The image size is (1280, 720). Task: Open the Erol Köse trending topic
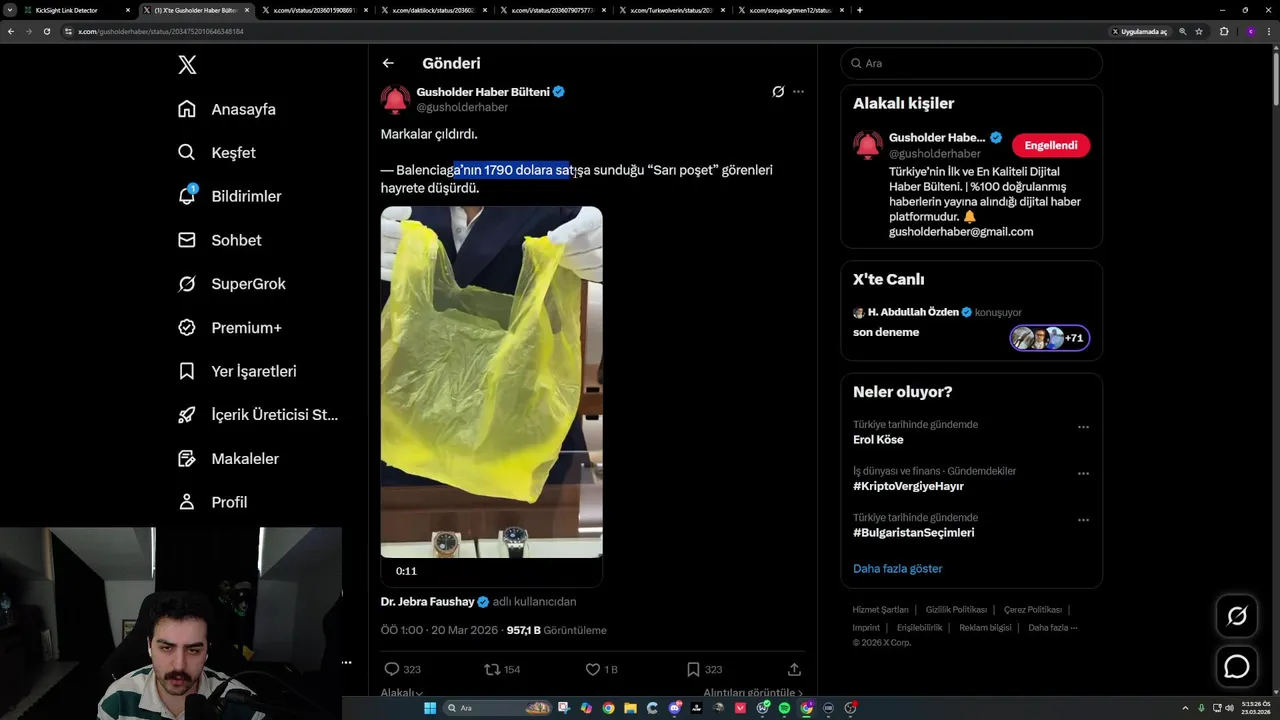pos(878,440)
